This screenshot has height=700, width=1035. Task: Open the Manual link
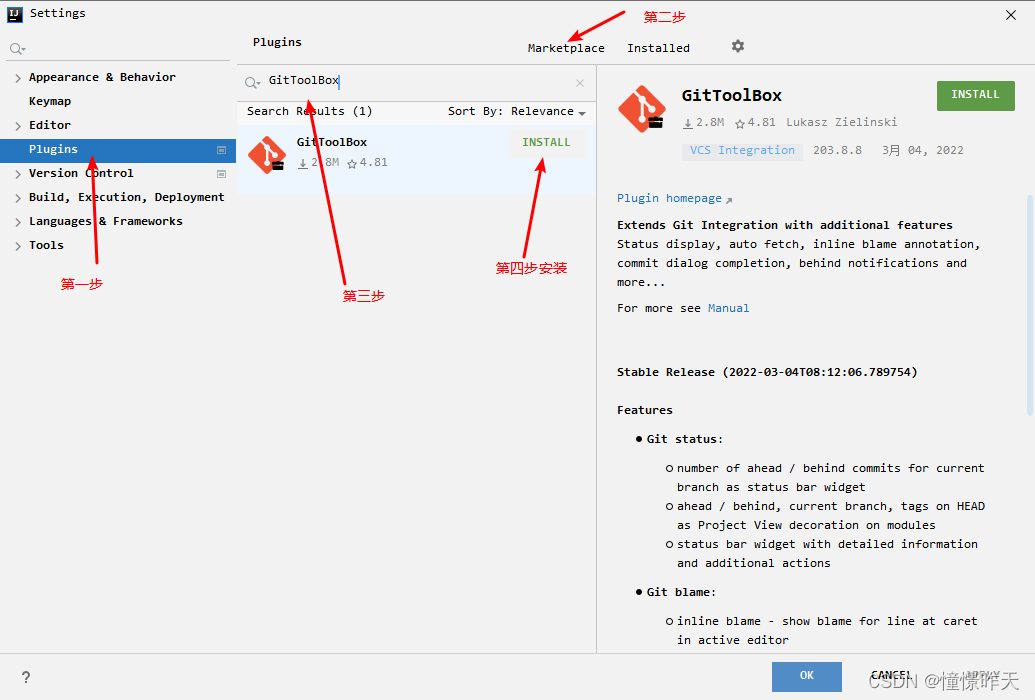728,308
